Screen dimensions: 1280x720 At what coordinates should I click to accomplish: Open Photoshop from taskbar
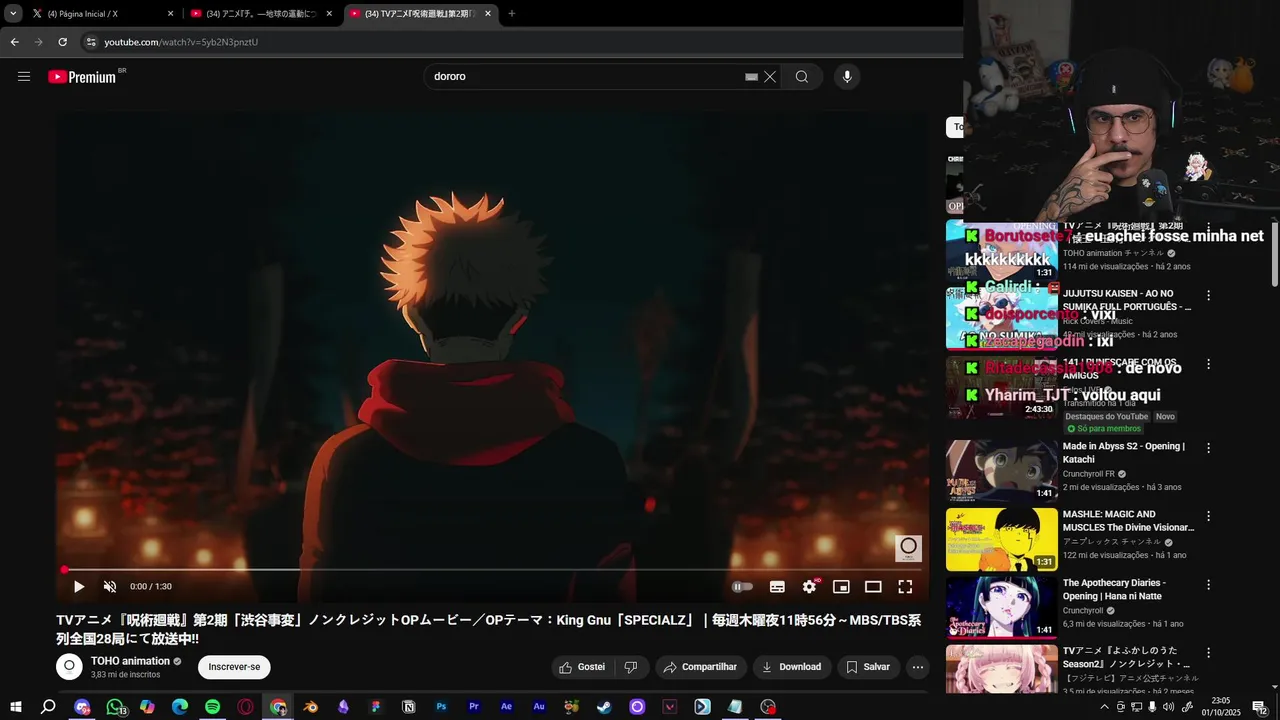pos(441,707)
